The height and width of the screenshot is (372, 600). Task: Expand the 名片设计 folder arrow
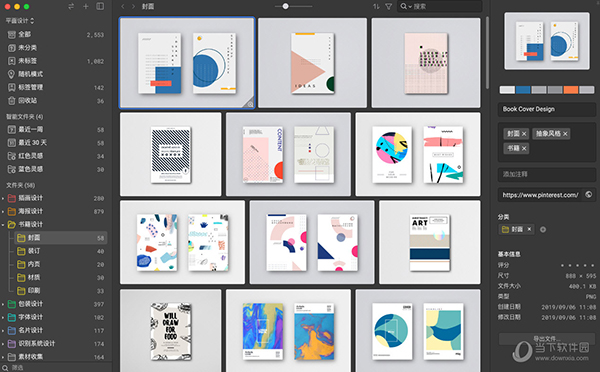click(x=3, y=331)
